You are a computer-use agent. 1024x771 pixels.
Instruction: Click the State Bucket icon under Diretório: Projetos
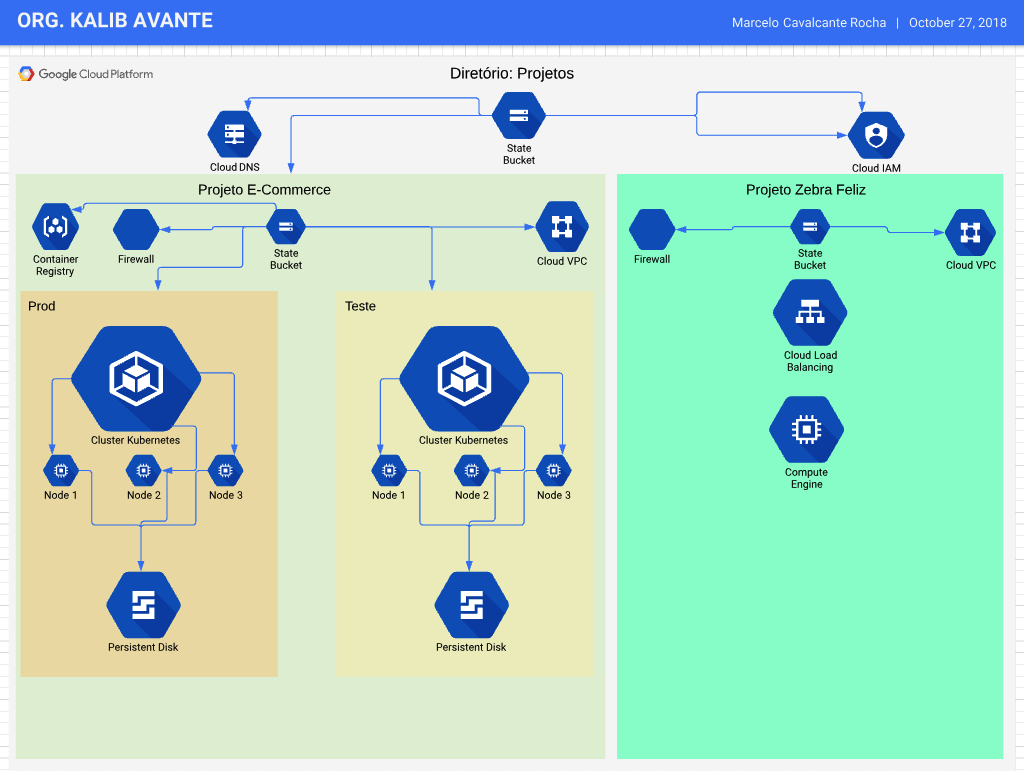point(519,116)
